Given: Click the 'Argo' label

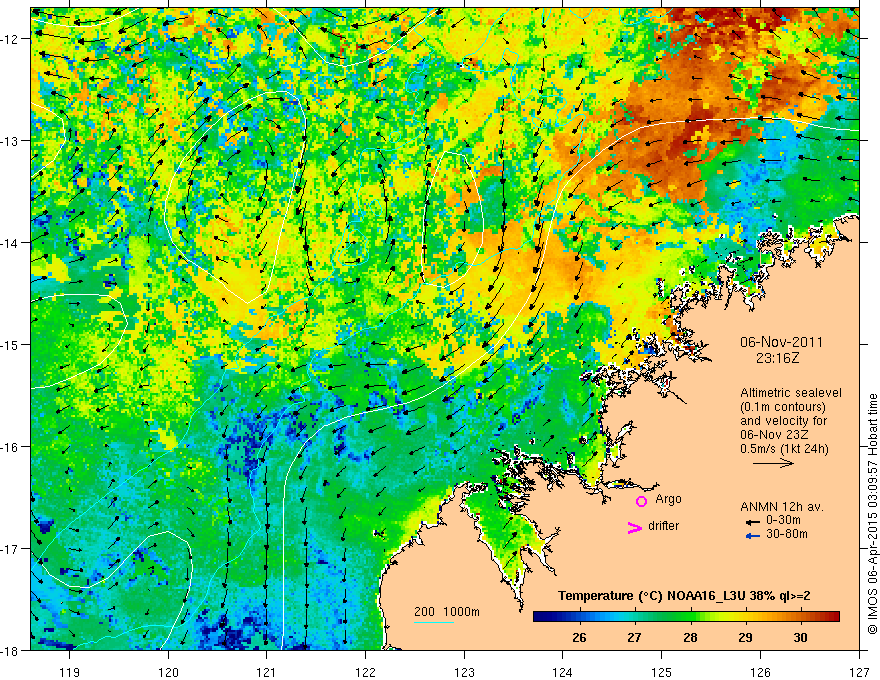Looking at the screenshot, I should (668, 499).
